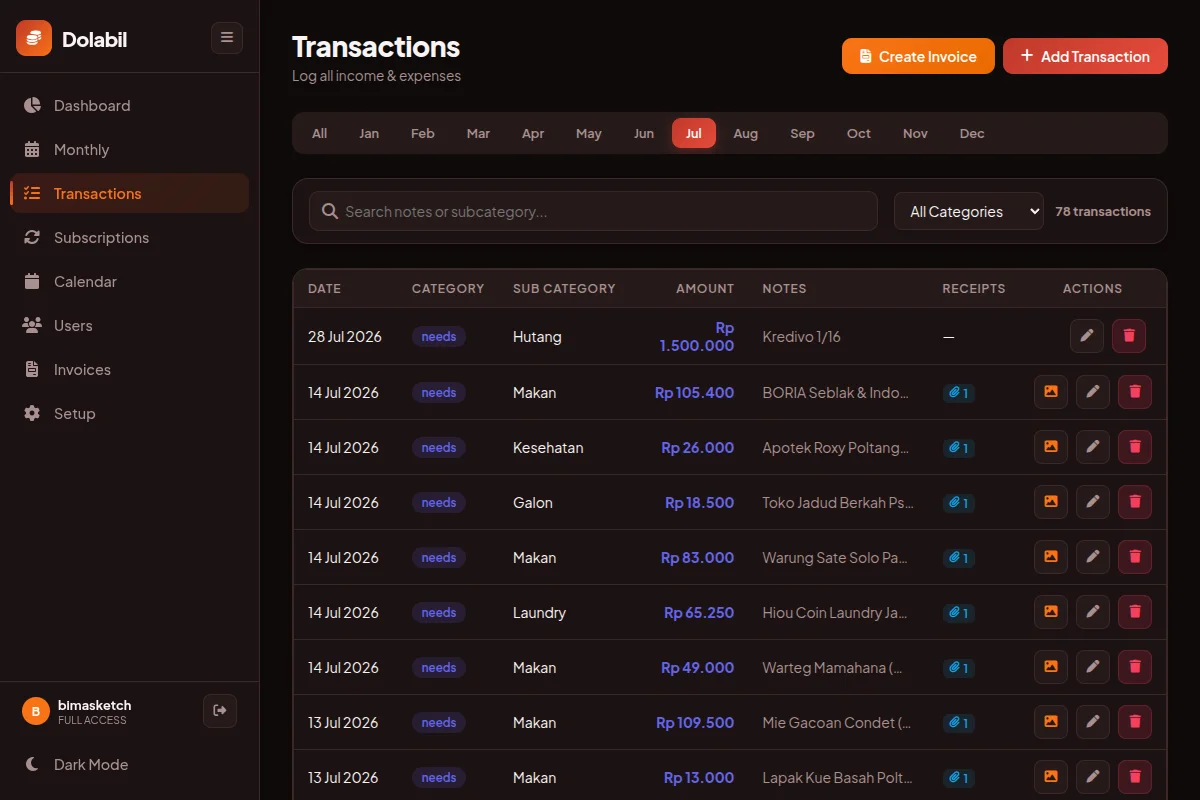Open the BORIA Seblak receipt attachment badge
This screenshot has width=1200, height=800.
[959, 393]
